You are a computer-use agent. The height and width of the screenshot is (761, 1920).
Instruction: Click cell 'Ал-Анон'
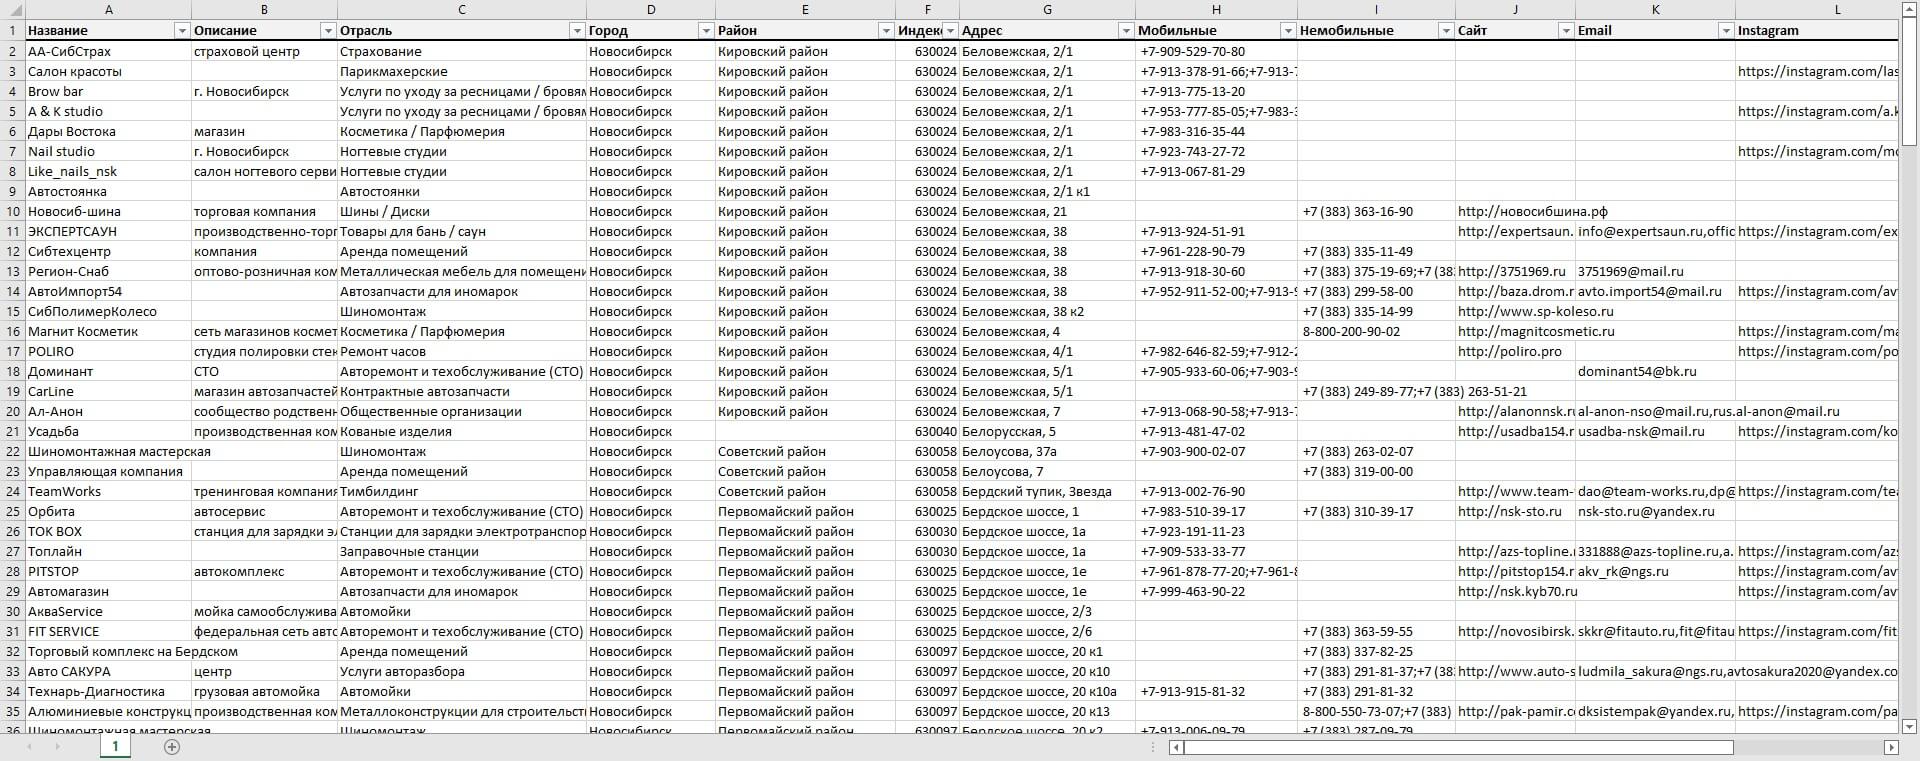[108, 411]
